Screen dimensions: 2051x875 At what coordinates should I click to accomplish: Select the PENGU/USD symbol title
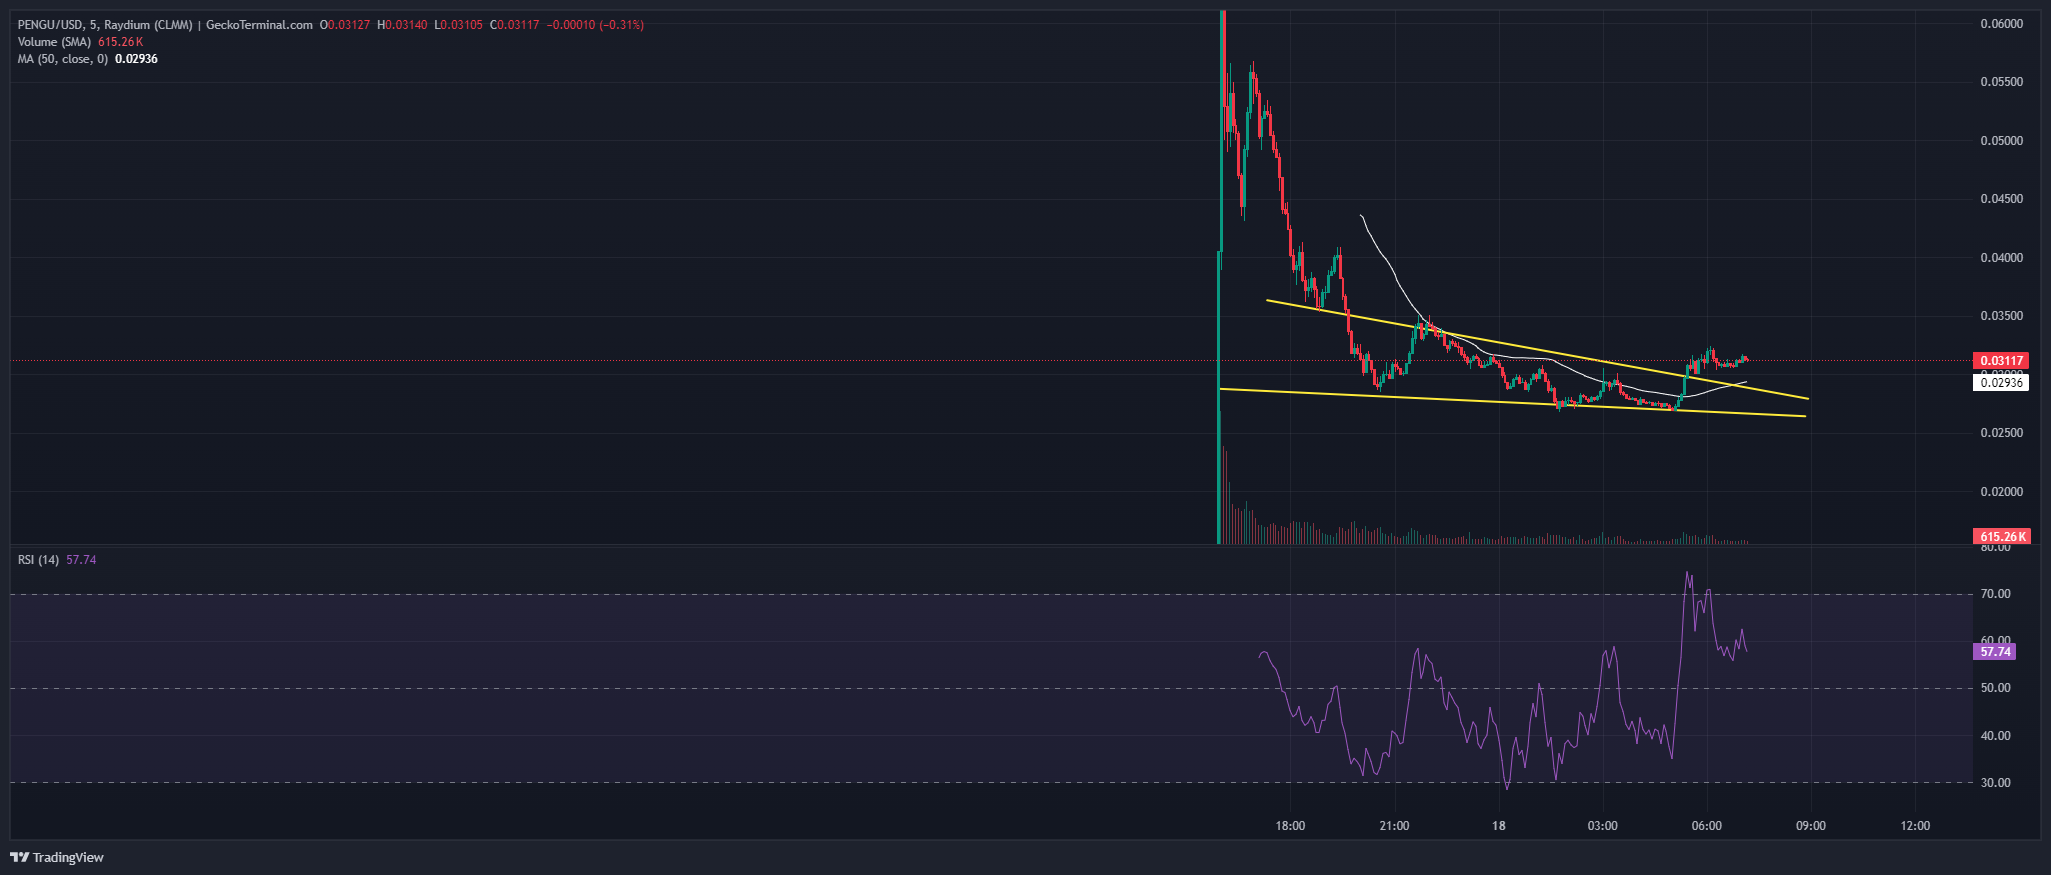click(50, 25)
